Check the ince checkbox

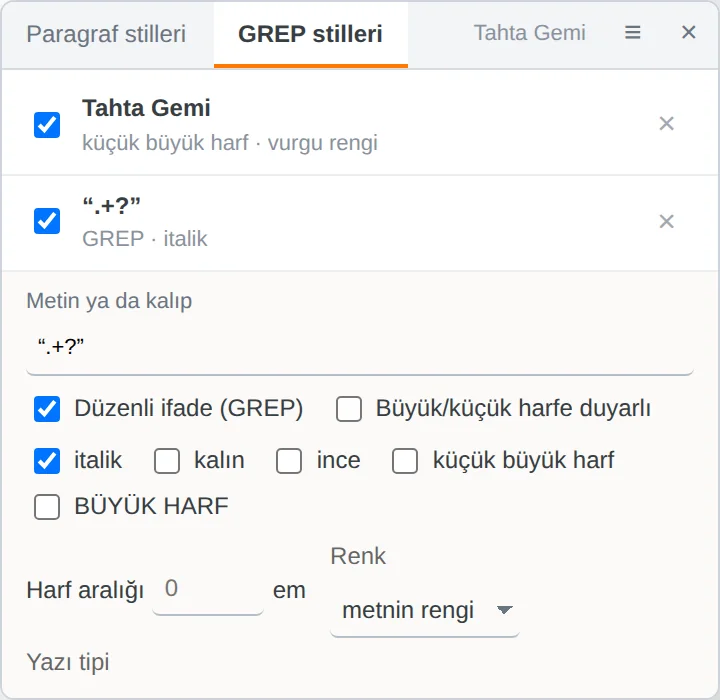tap(289, 461)
